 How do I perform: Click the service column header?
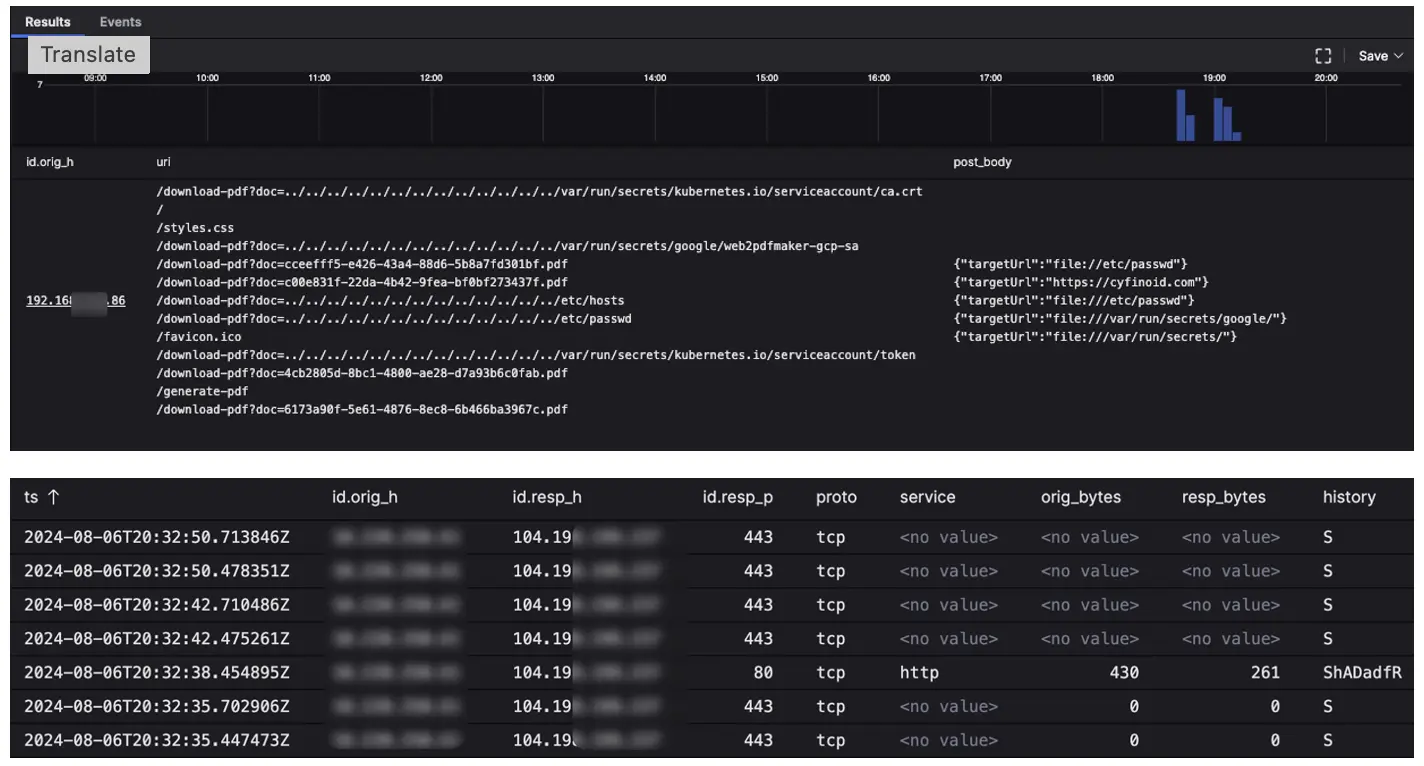click(927, 497)
